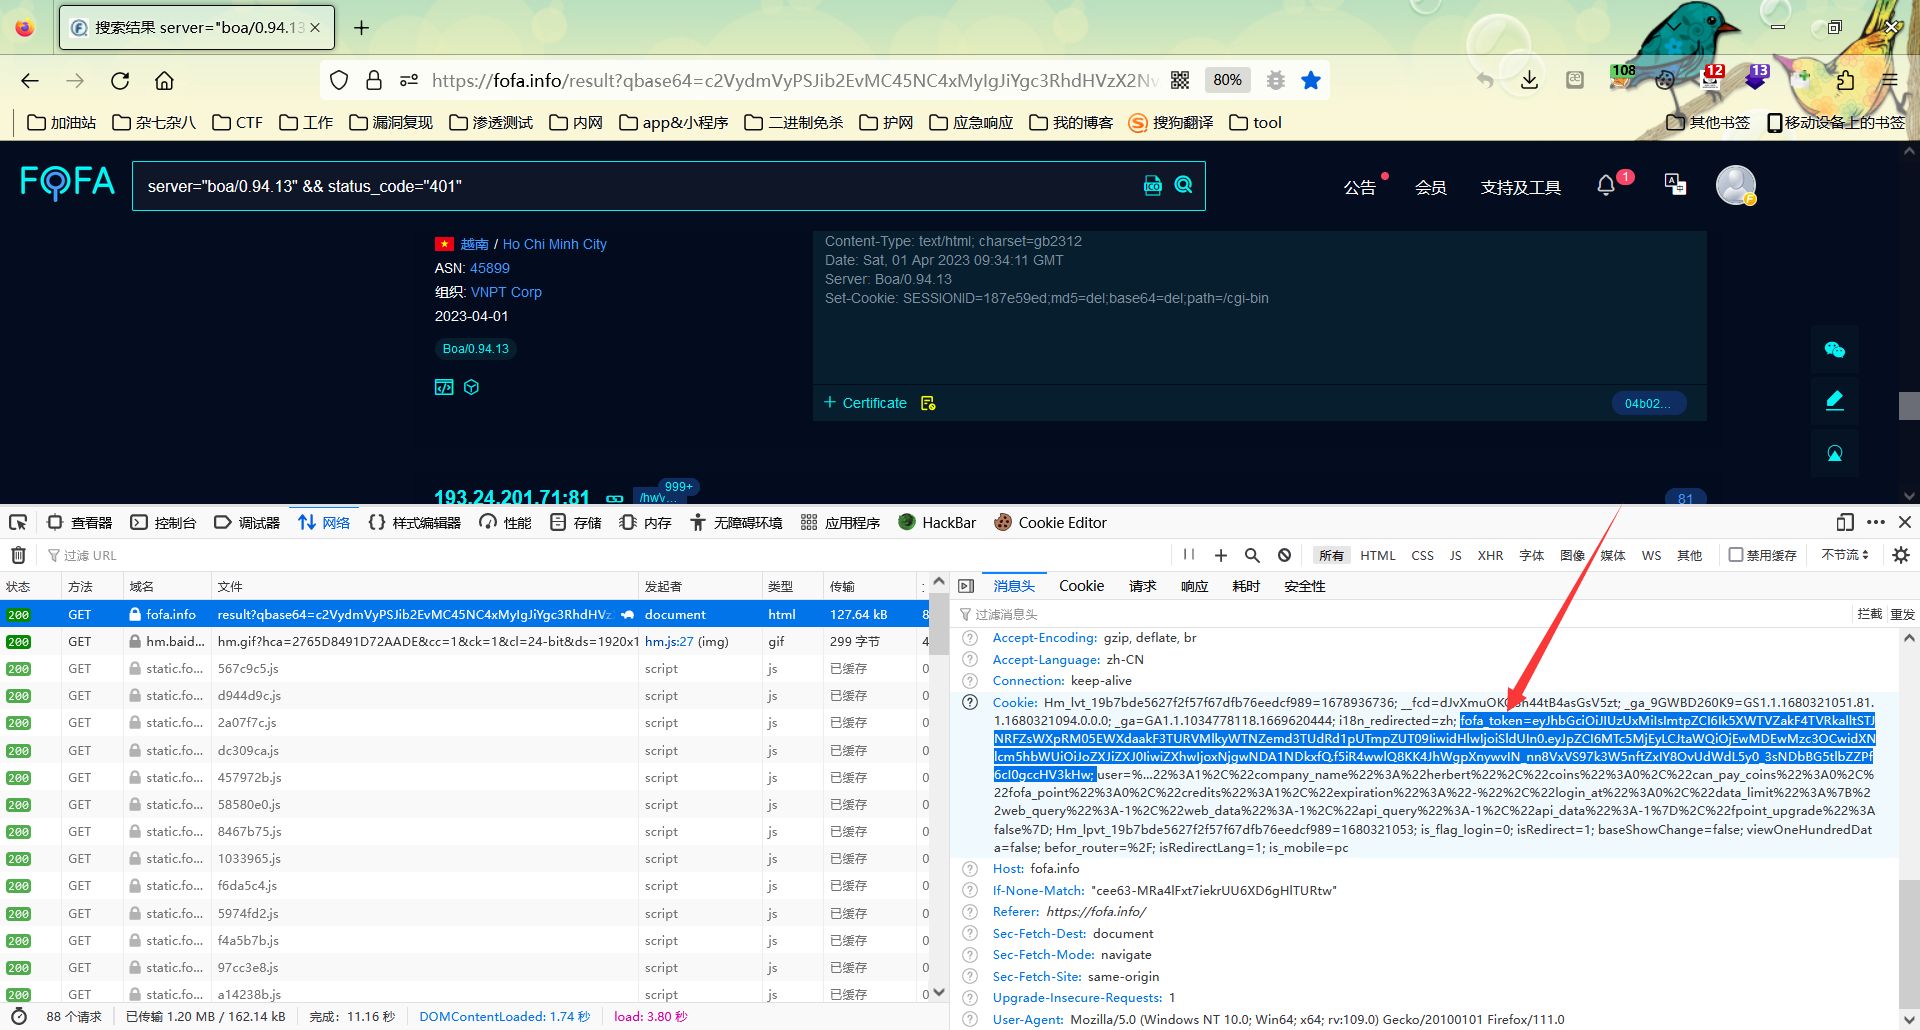Run the FOFA search with magnifier icon

pyautogui.click(x=1184, y=185)
